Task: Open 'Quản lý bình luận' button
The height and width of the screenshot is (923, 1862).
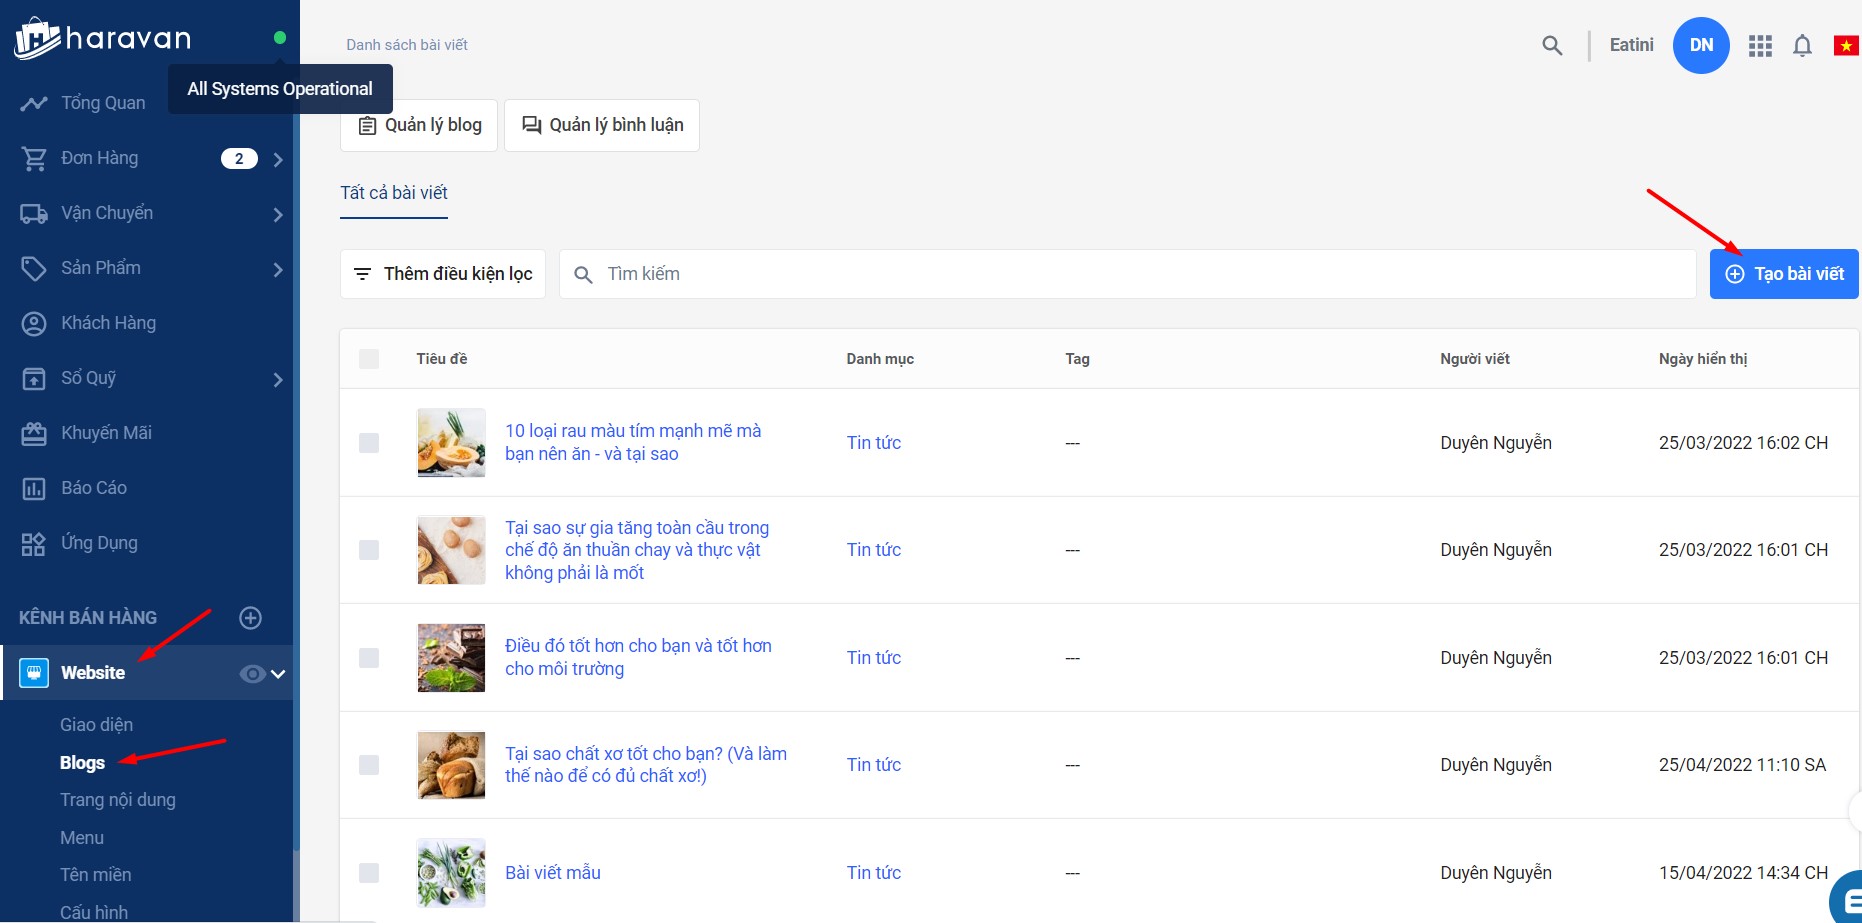Action: click(x=602, y=125)
